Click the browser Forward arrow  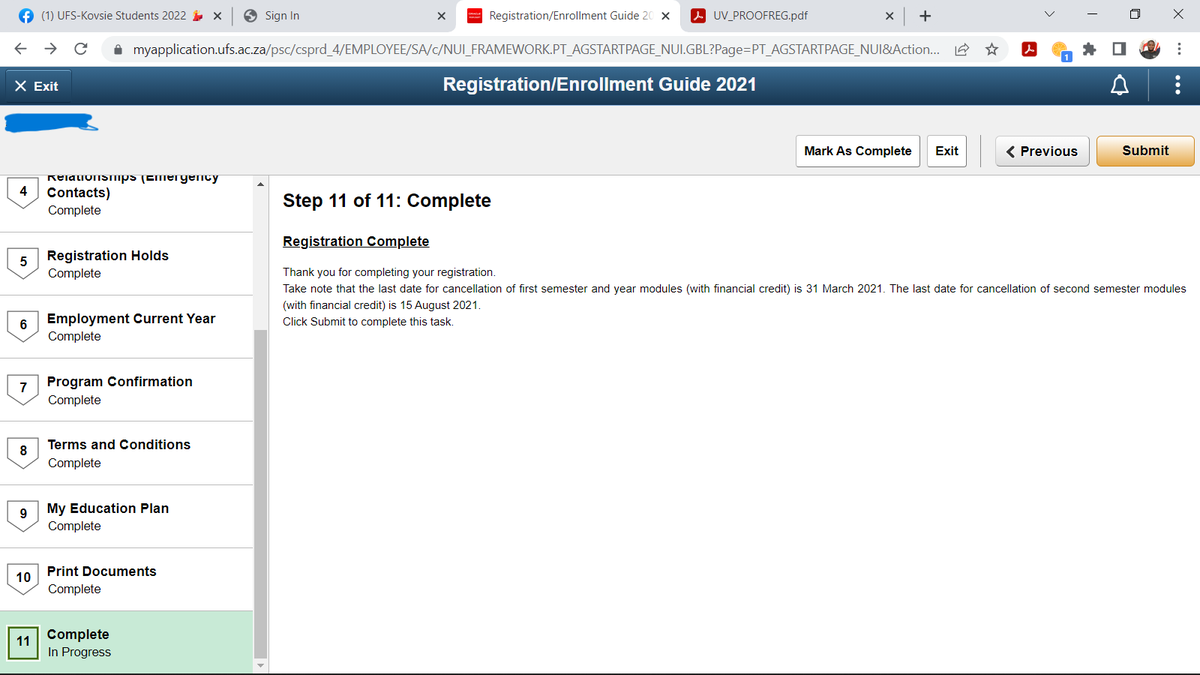pyautogui.click(x=51, y=49)
